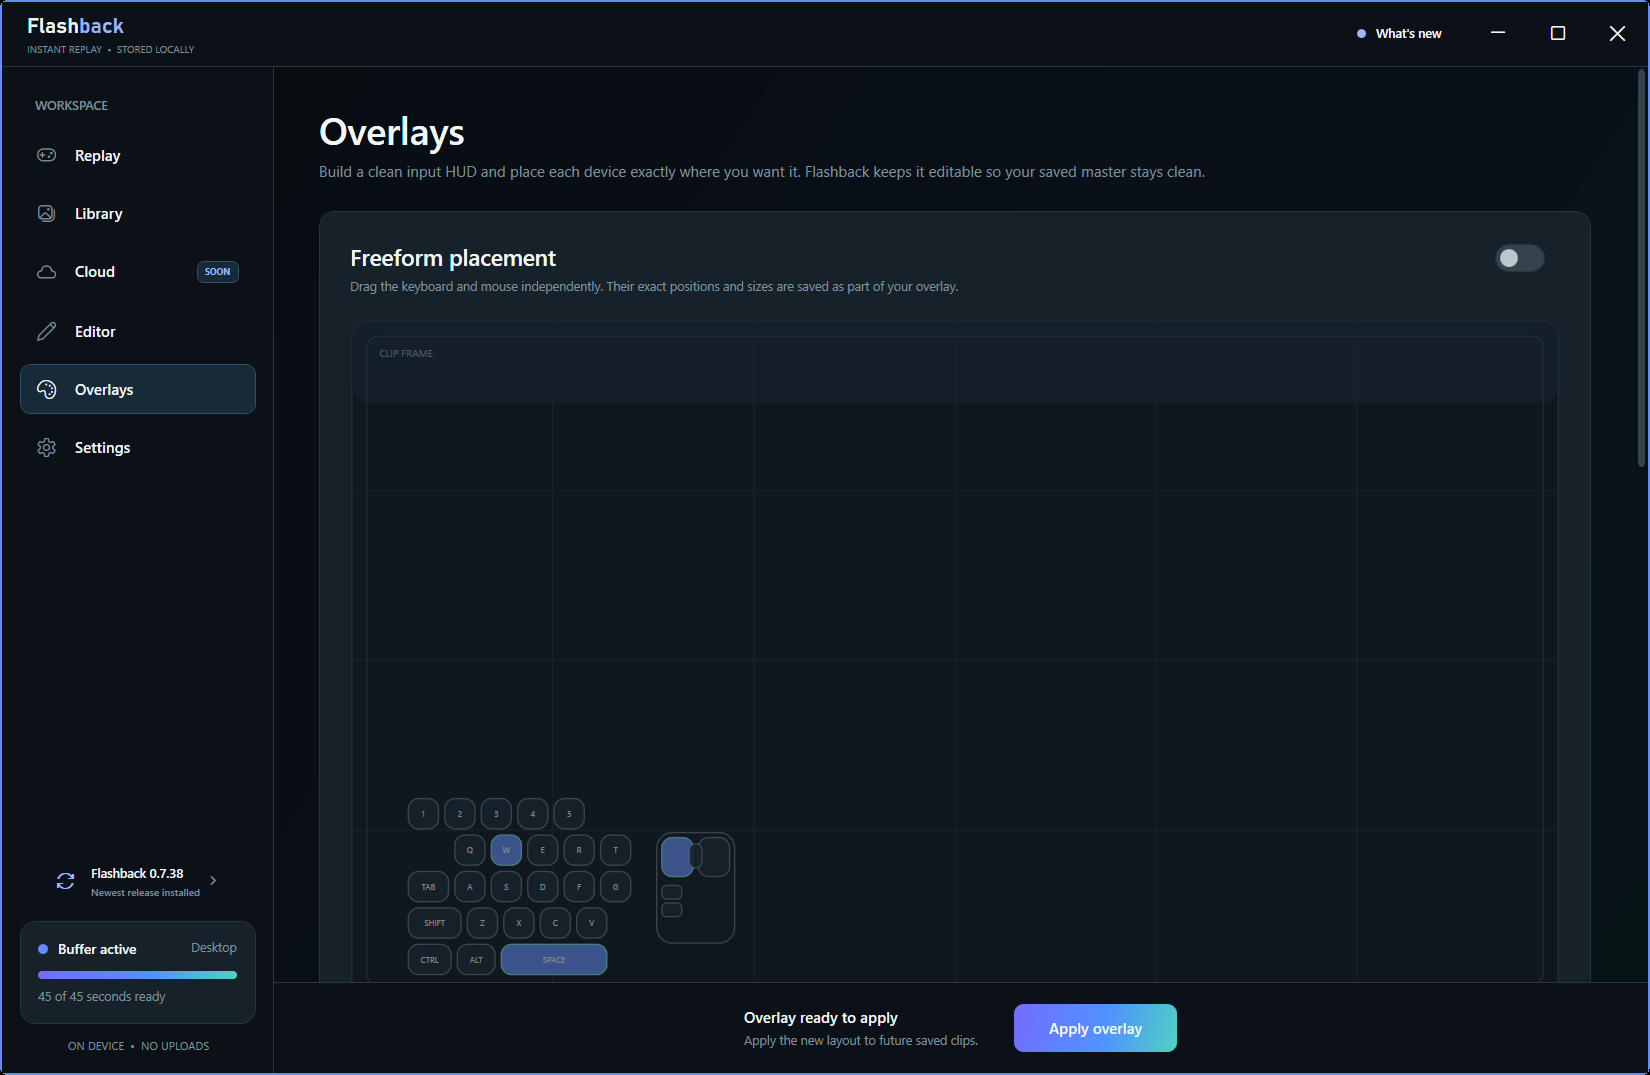Expand Flashback 0.7.38 release details chevron
This screenshot has width=1650, height=1075.
[213, 881]
